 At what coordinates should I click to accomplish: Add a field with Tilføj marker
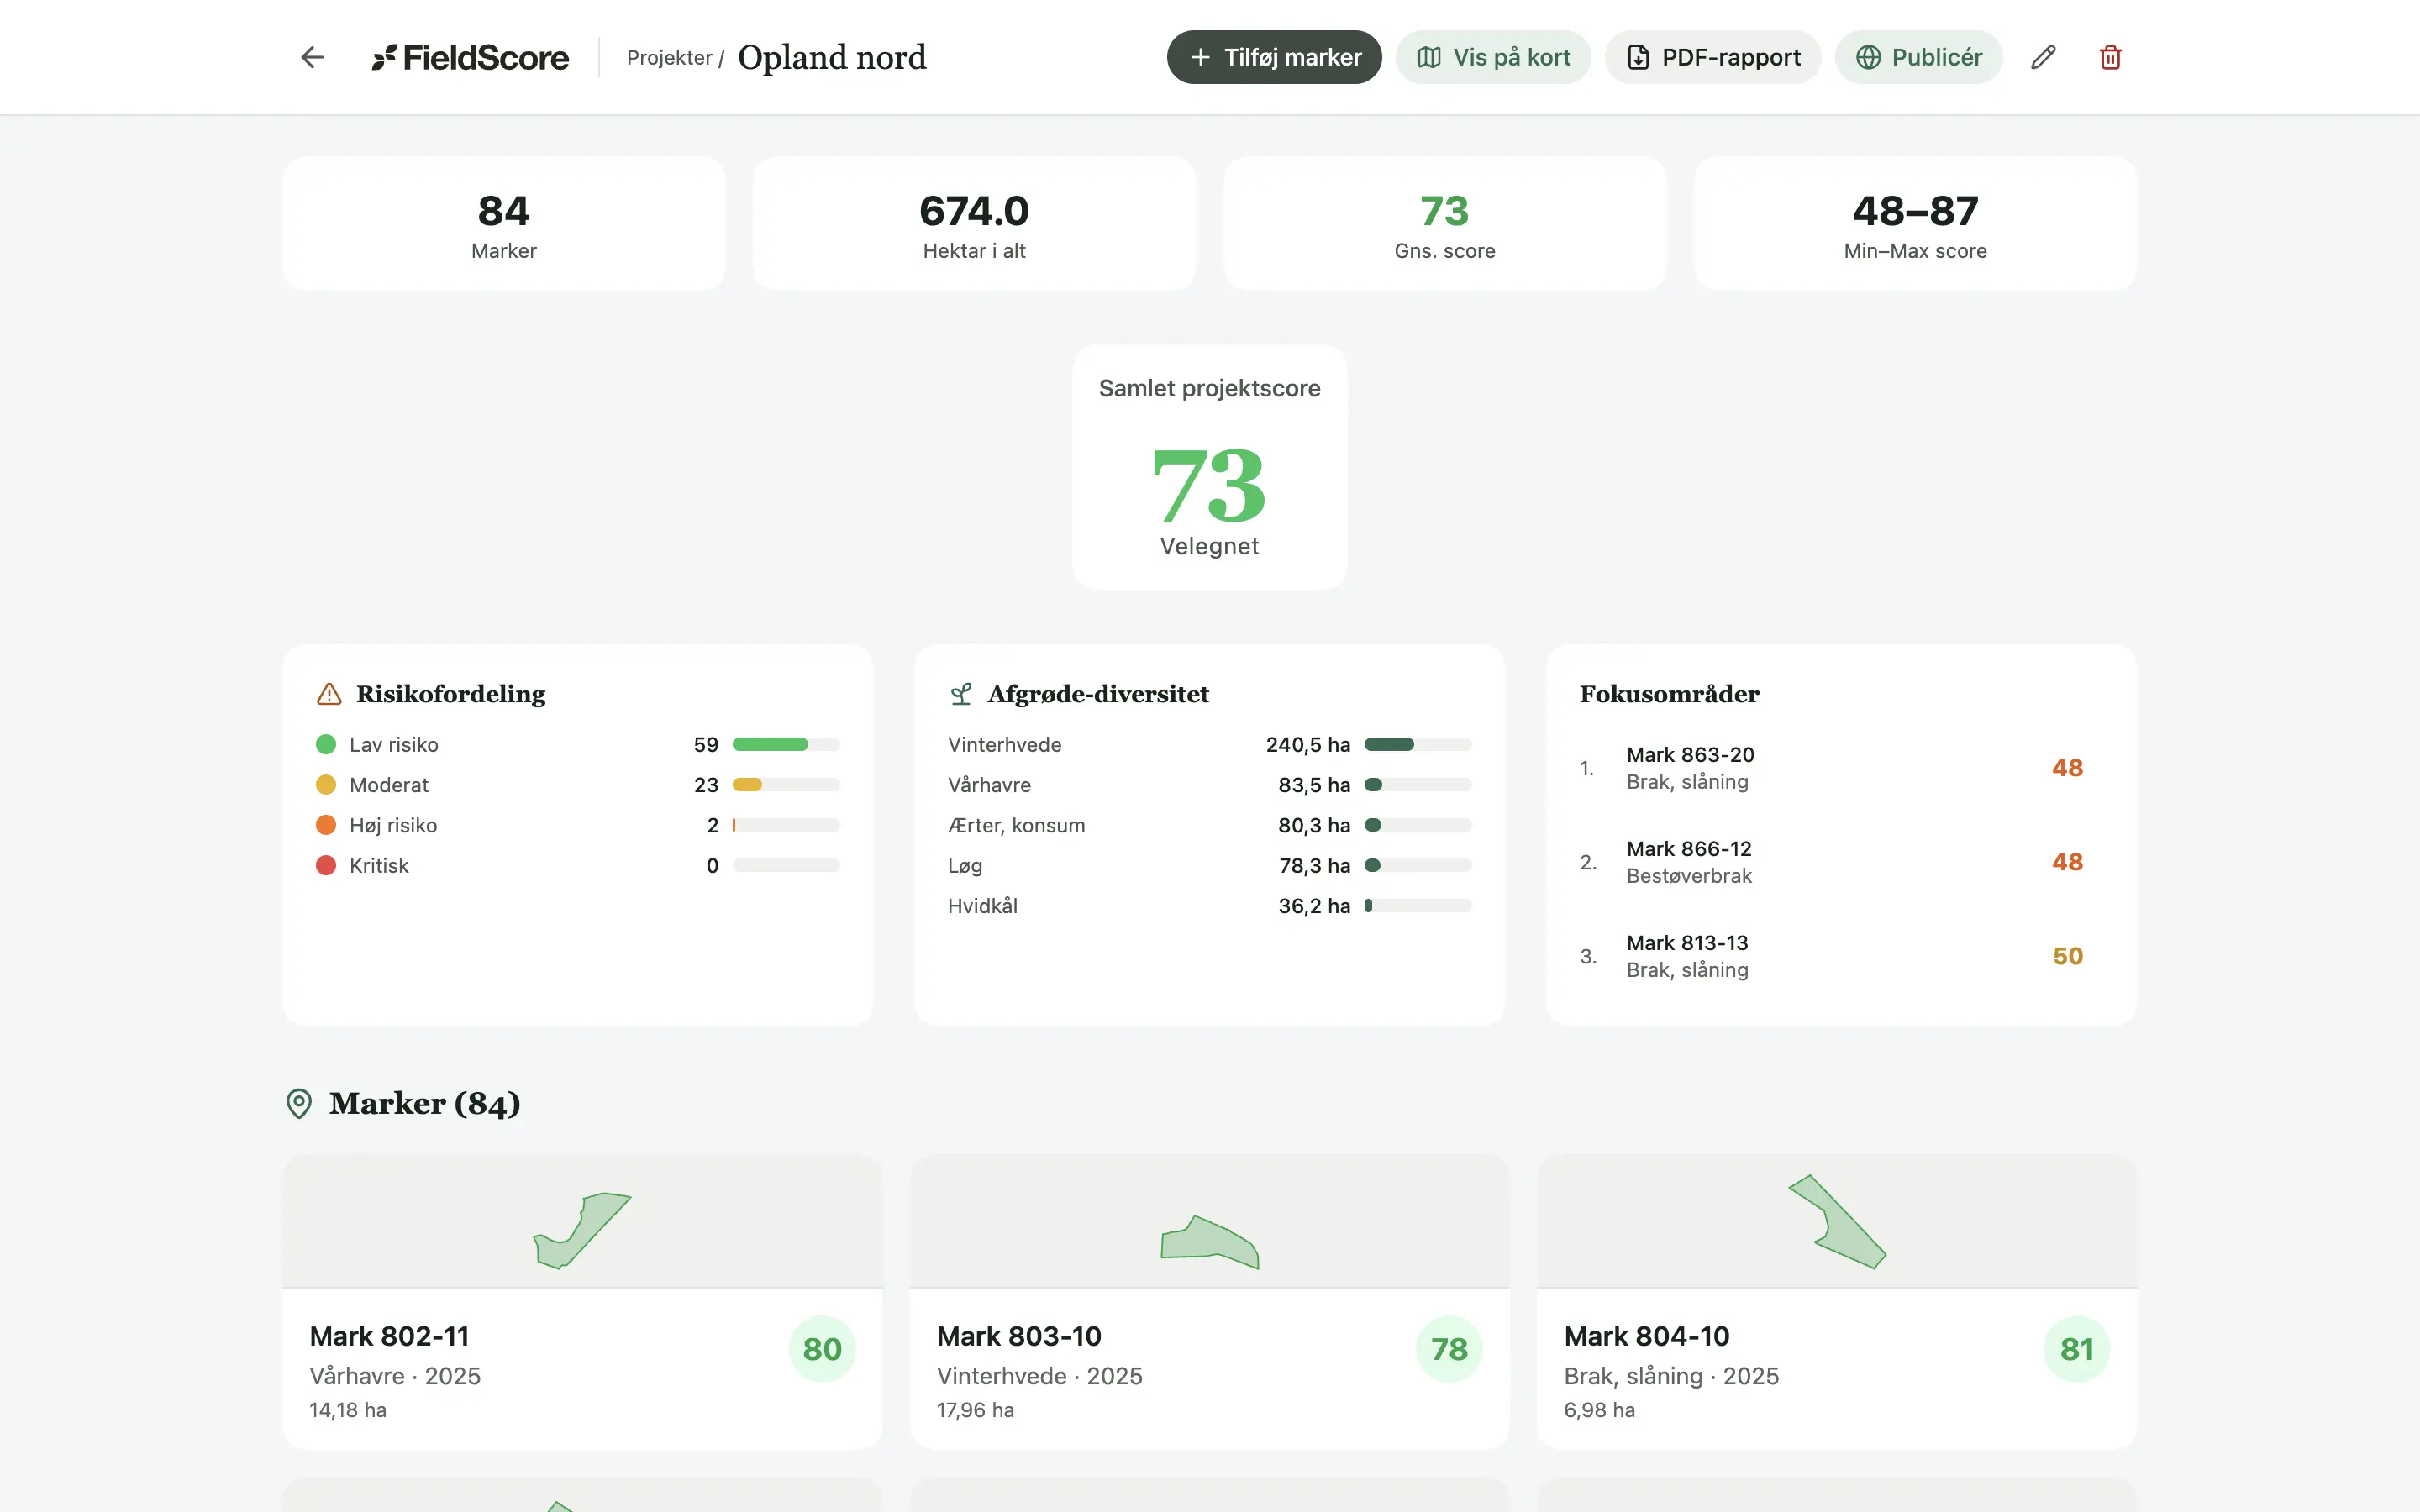pos(1274,57)
